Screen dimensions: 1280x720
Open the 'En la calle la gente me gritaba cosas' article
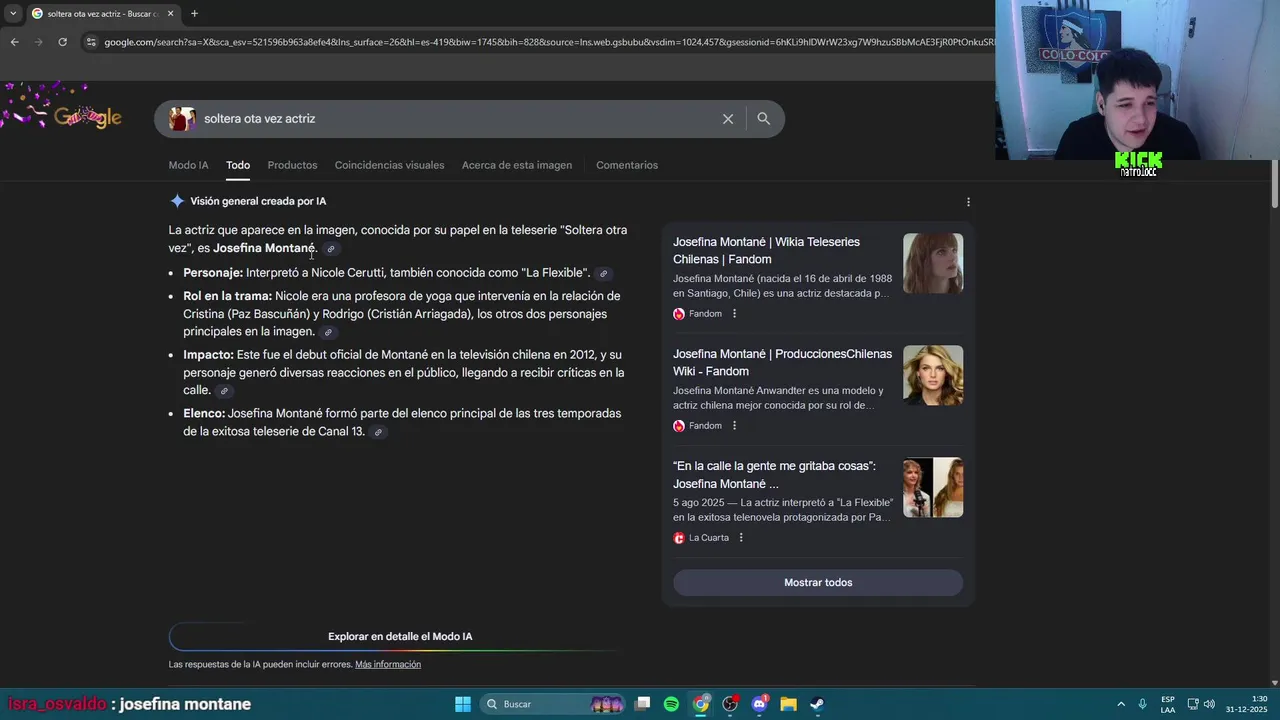pos(774,474)
